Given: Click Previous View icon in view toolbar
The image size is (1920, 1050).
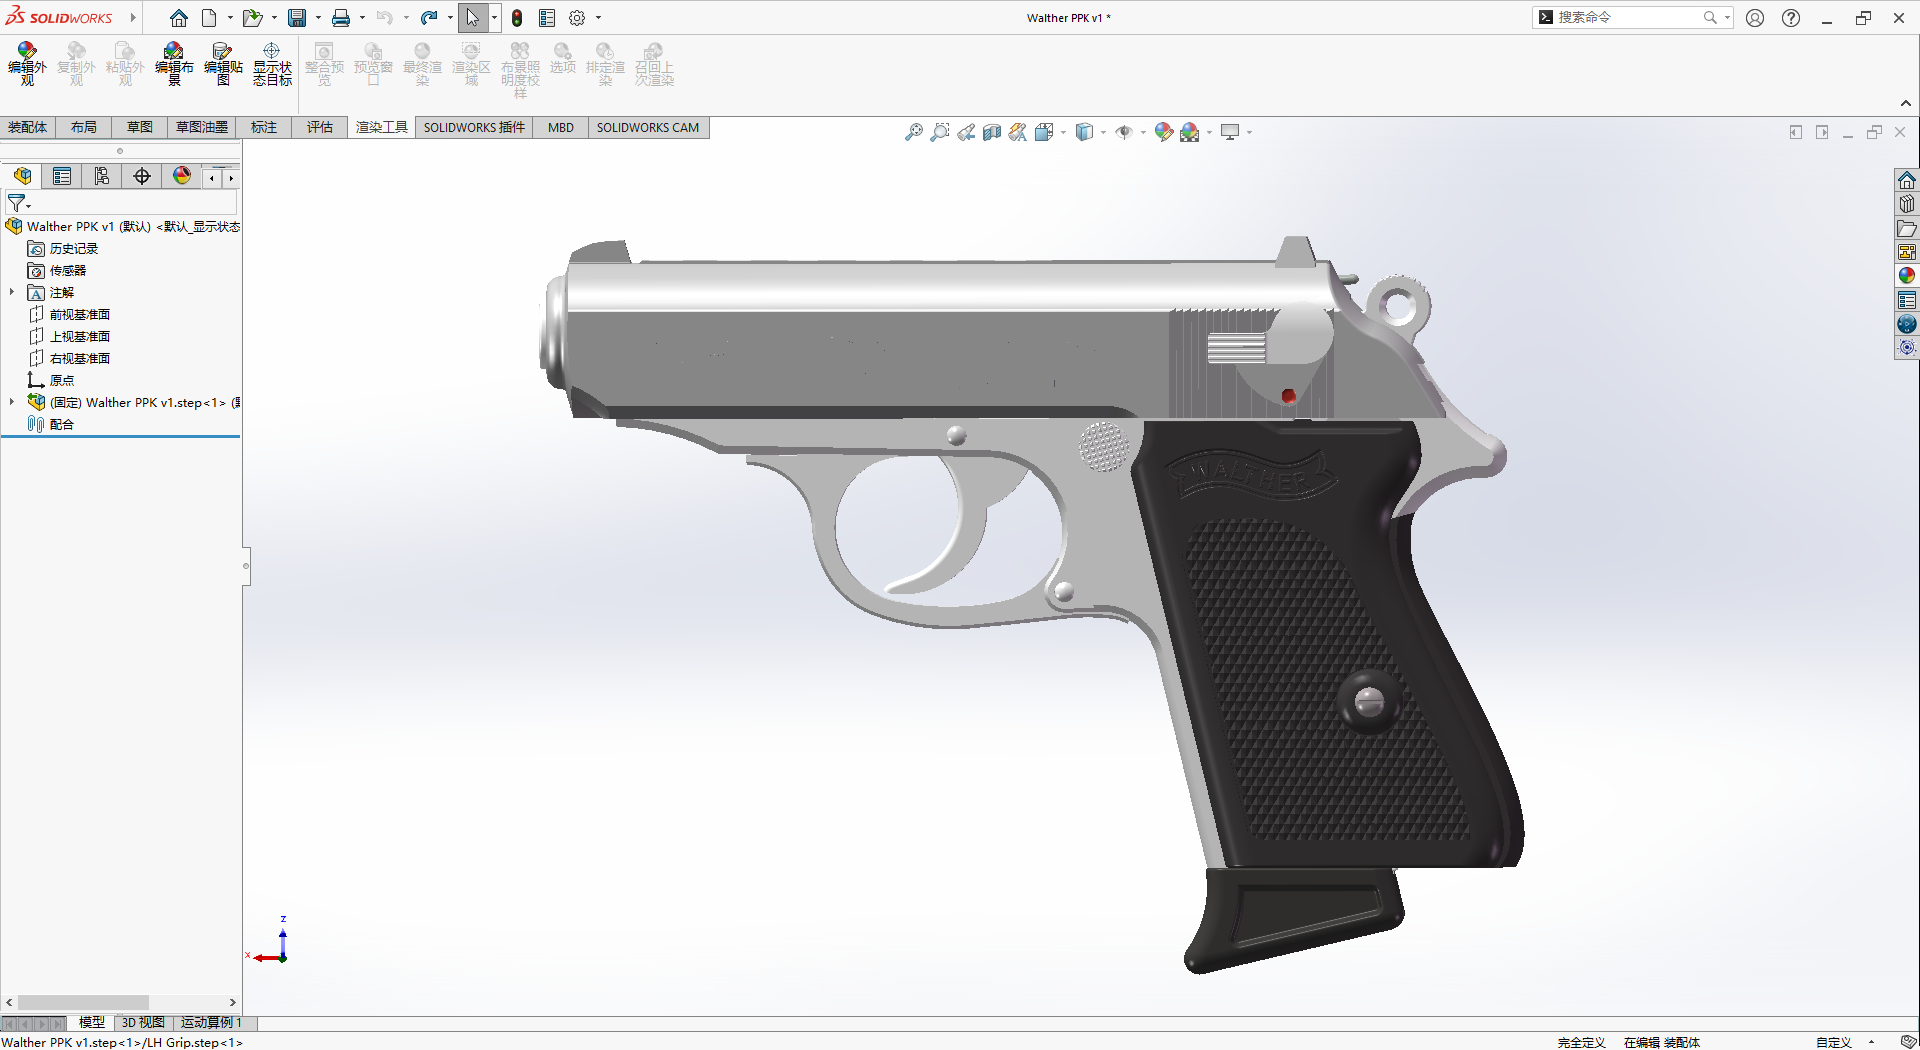Looking at the screenshot, I should coord(965,132).
